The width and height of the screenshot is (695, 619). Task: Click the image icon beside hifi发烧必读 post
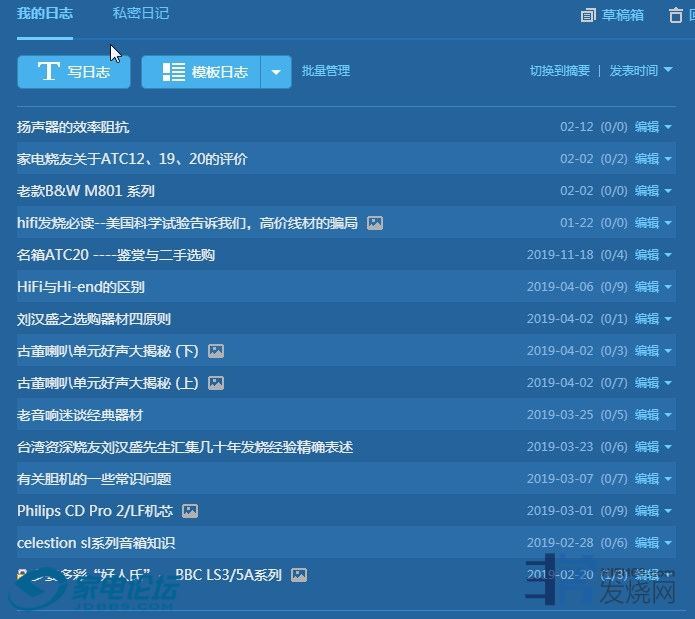point(375,223)
